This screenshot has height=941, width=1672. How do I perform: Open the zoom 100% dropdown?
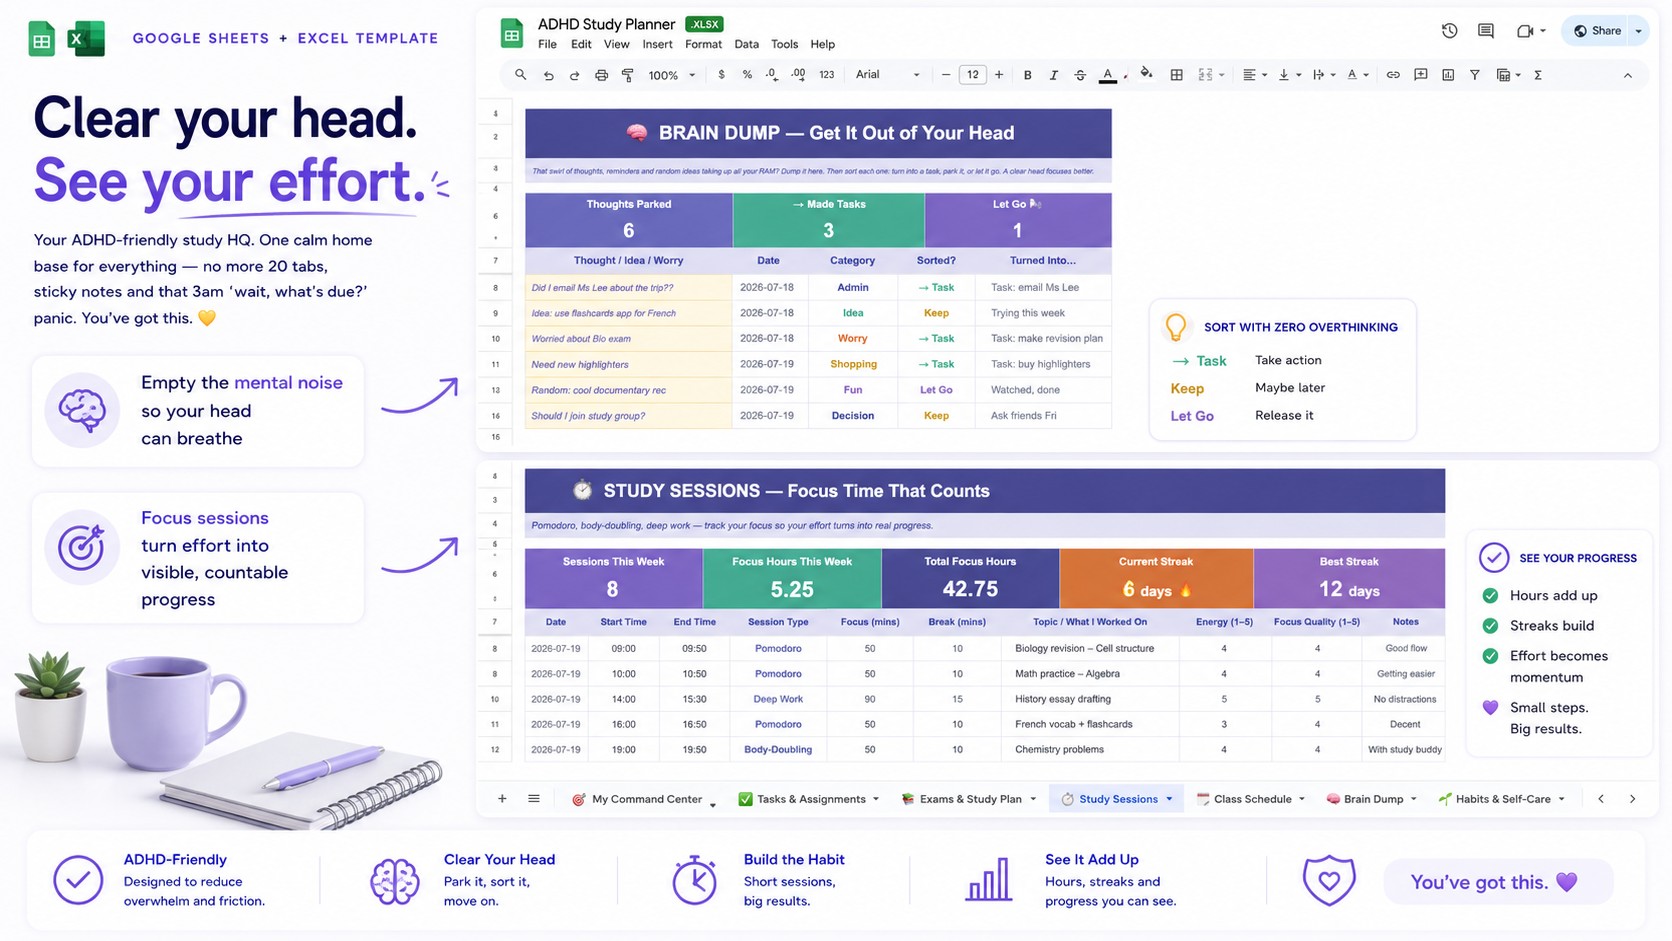tap(671, 75)
